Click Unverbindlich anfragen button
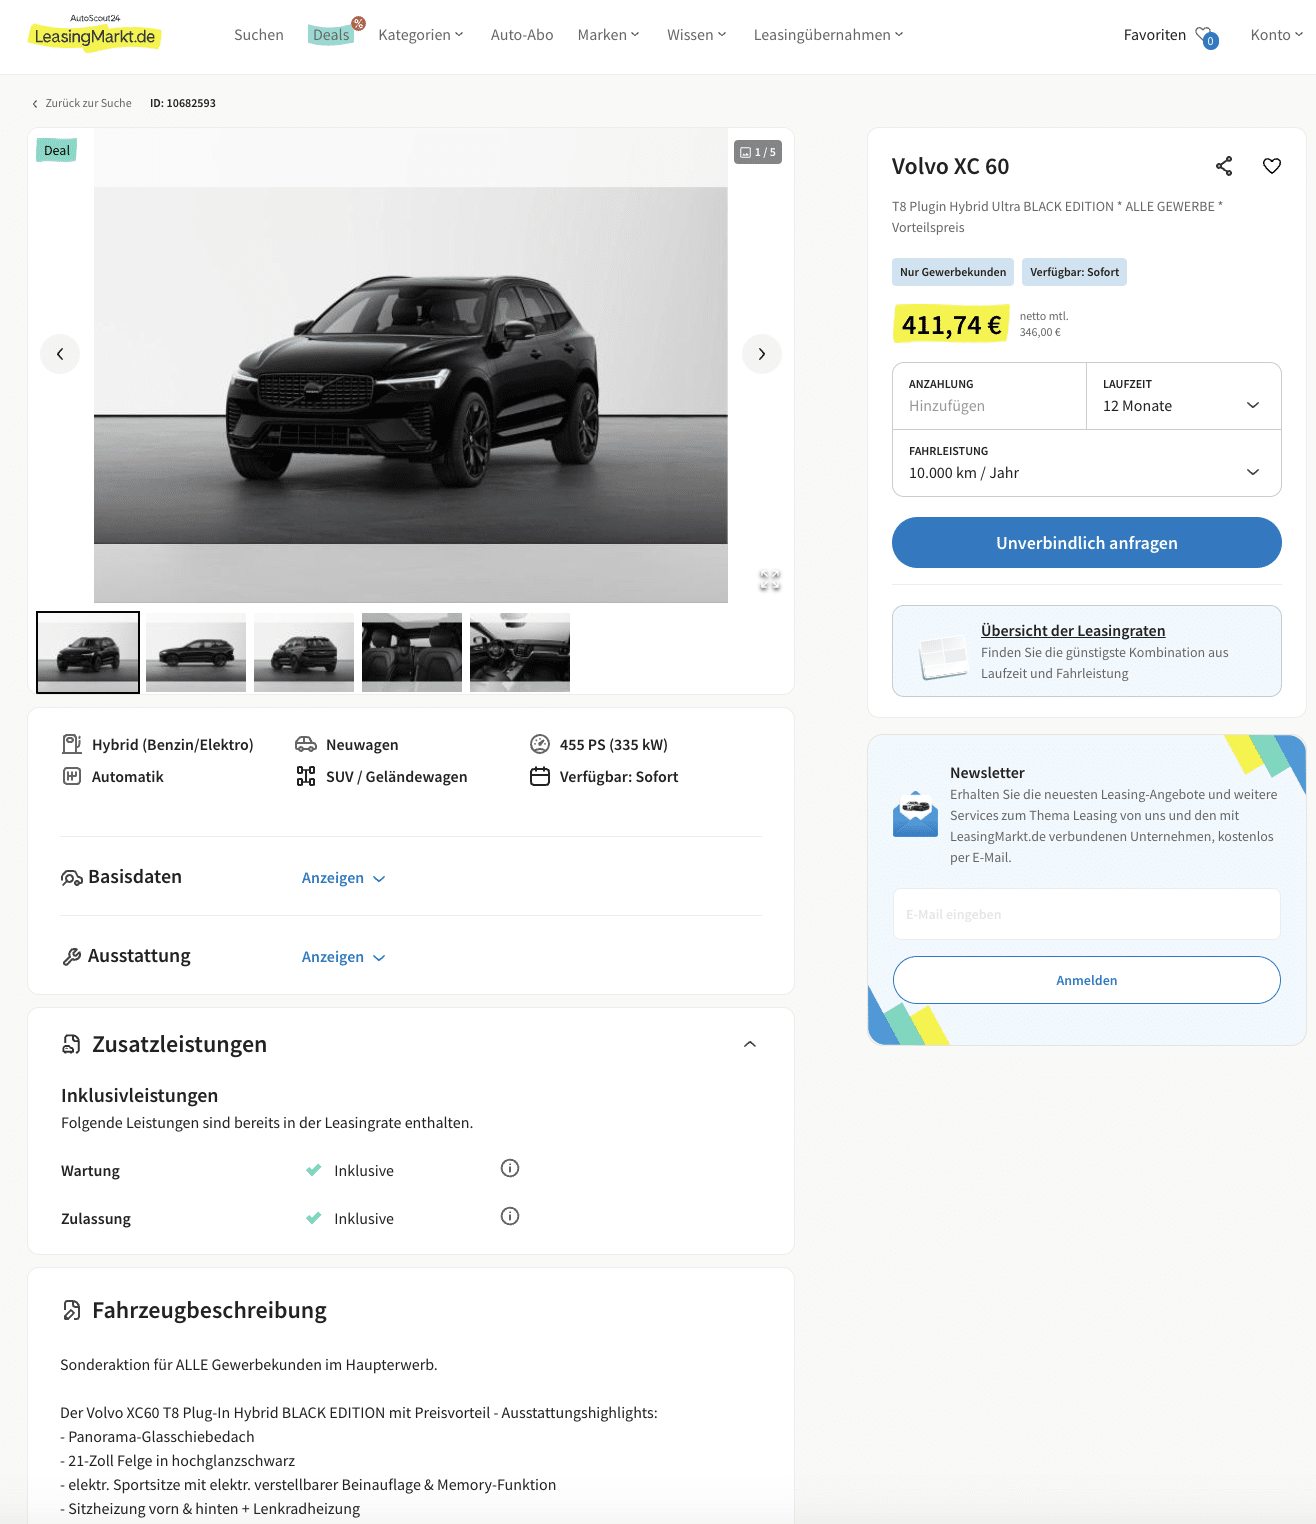 [1087, 542]
